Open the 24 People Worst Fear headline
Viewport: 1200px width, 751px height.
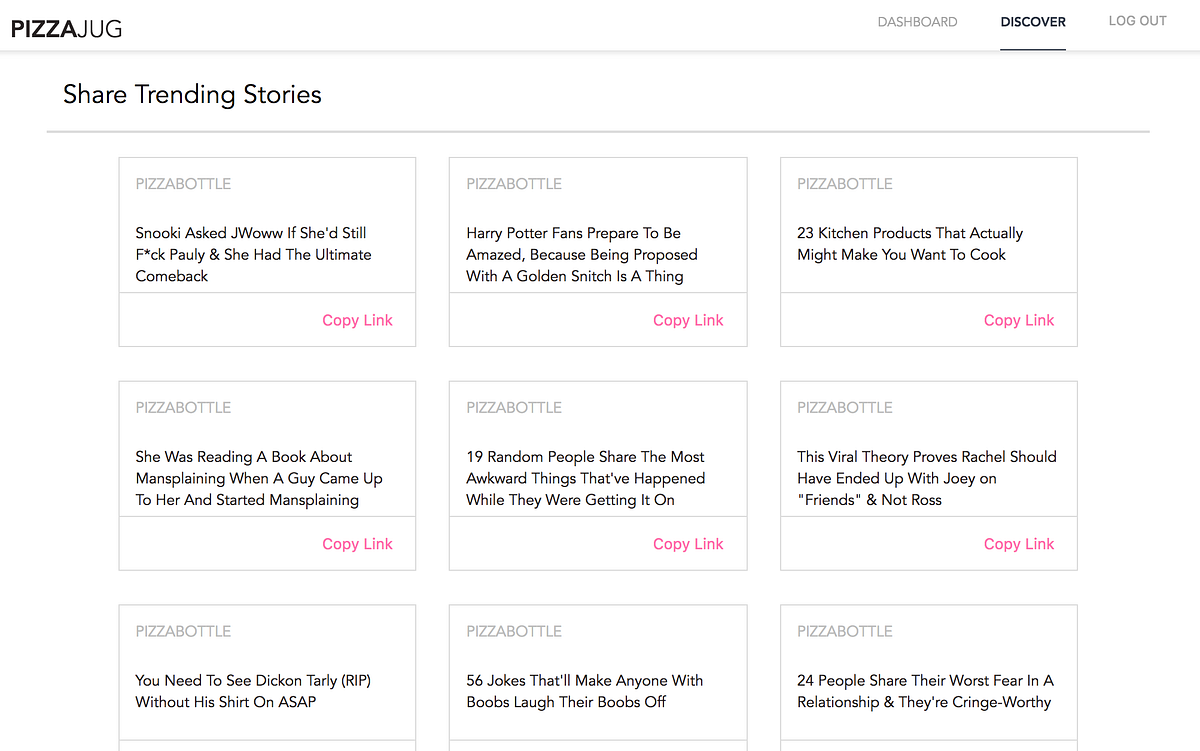pos(925,691)
